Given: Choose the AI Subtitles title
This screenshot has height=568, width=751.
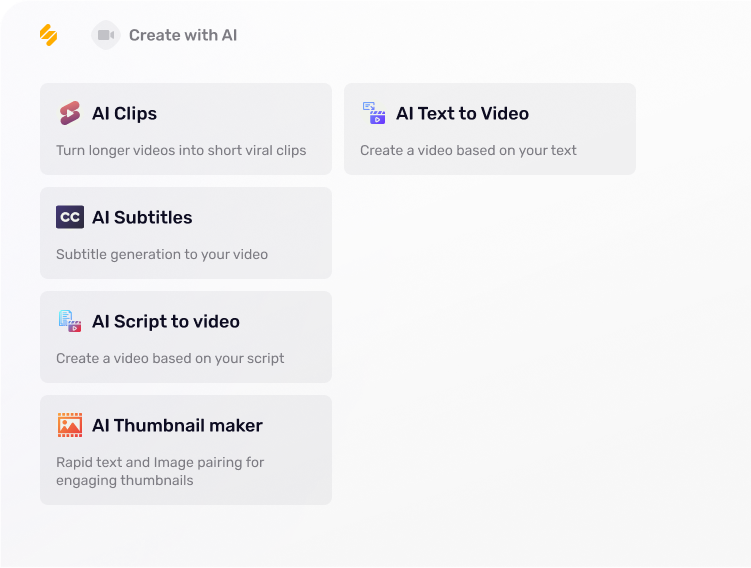Looking at the screenshot, I should point(142,218).
